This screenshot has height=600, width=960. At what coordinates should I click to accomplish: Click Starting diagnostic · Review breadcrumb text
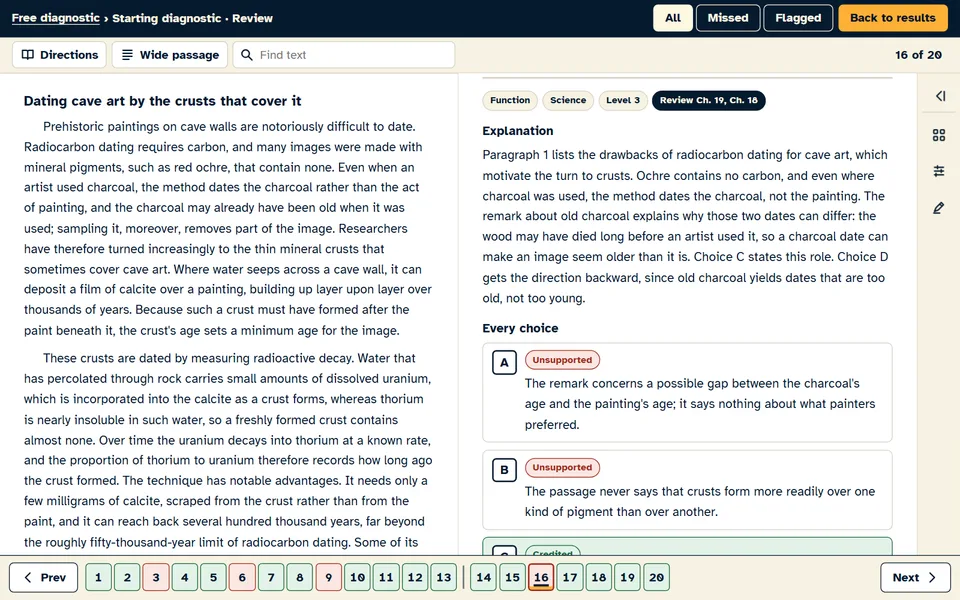click(192, 18)
